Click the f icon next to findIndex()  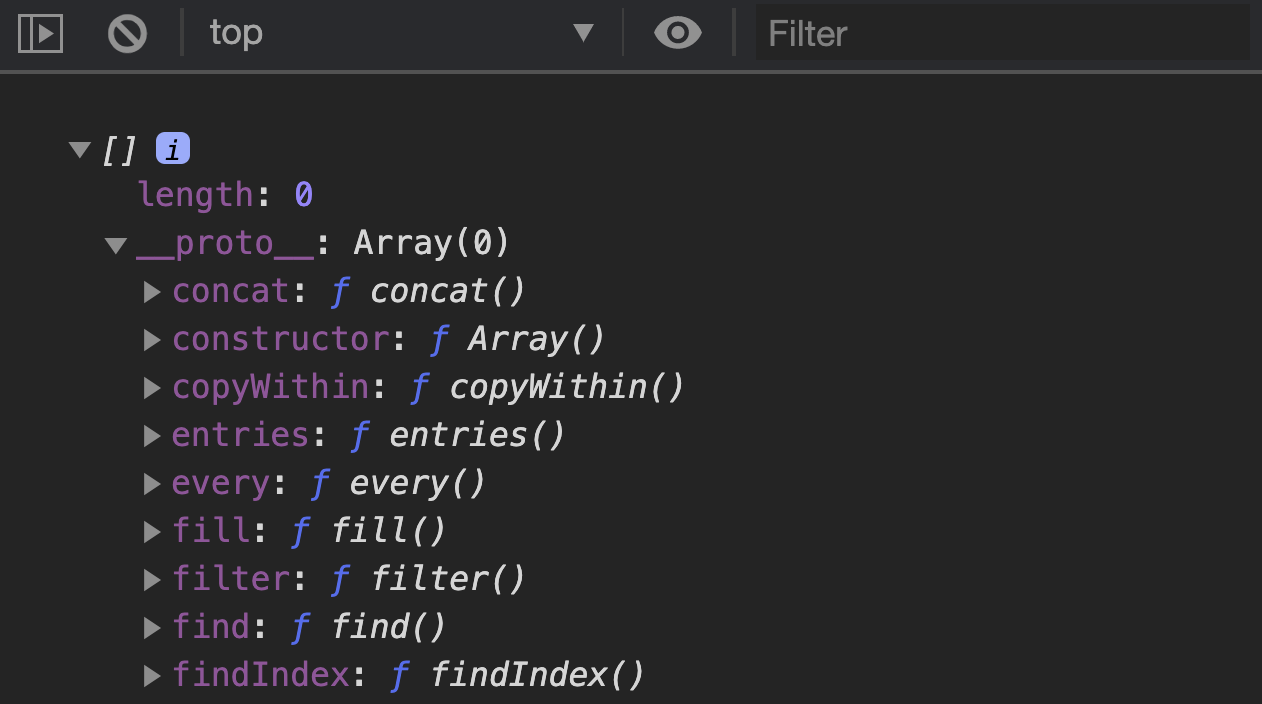[x=400, y=675]
